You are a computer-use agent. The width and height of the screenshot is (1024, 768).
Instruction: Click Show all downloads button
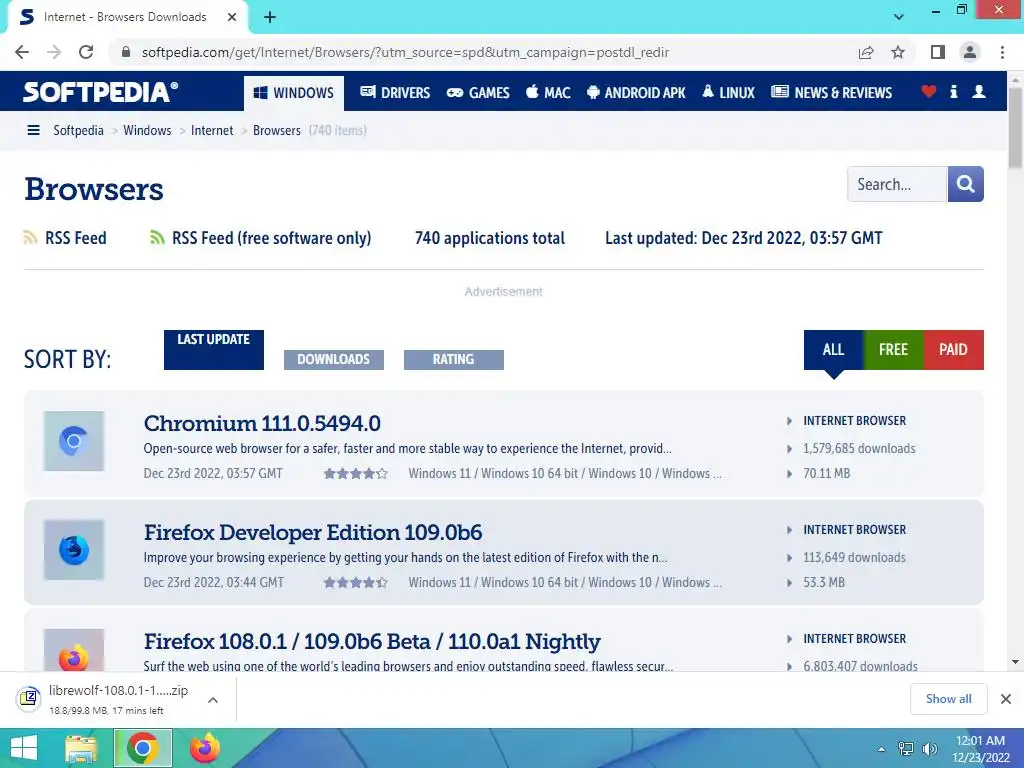point(948,699)
